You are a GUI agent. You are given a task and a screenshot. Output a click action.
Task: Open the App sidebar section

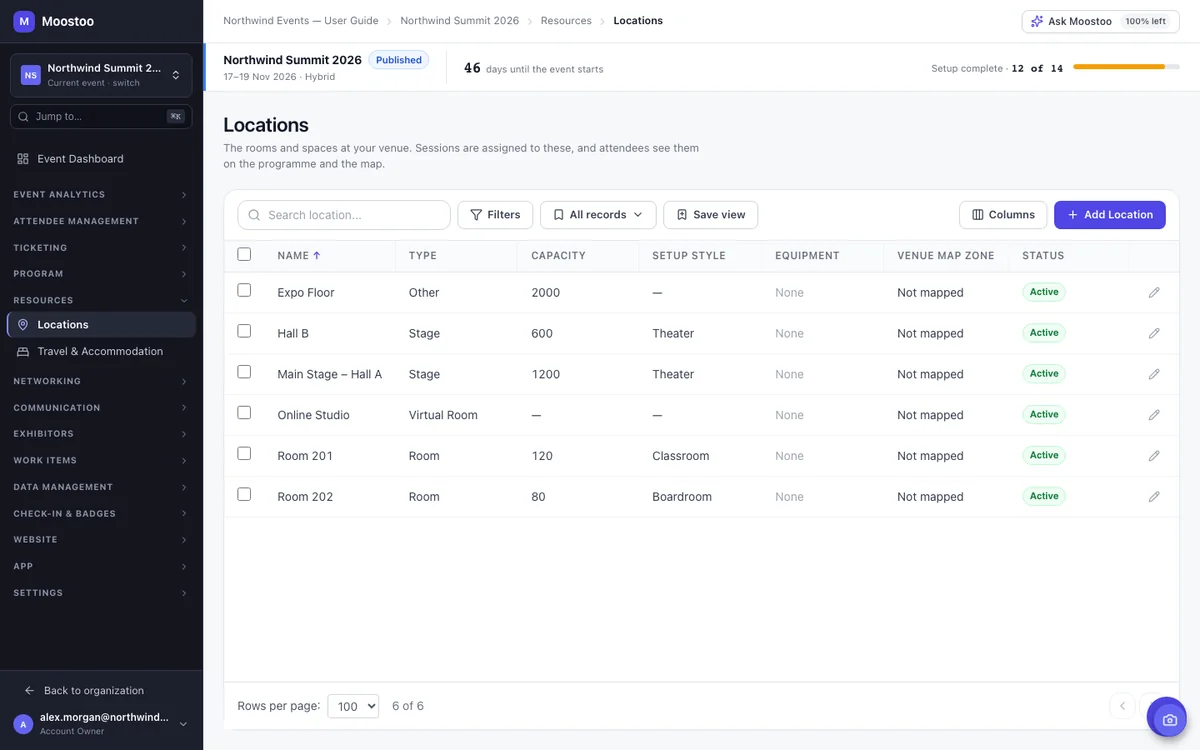(x=101, y=566)
